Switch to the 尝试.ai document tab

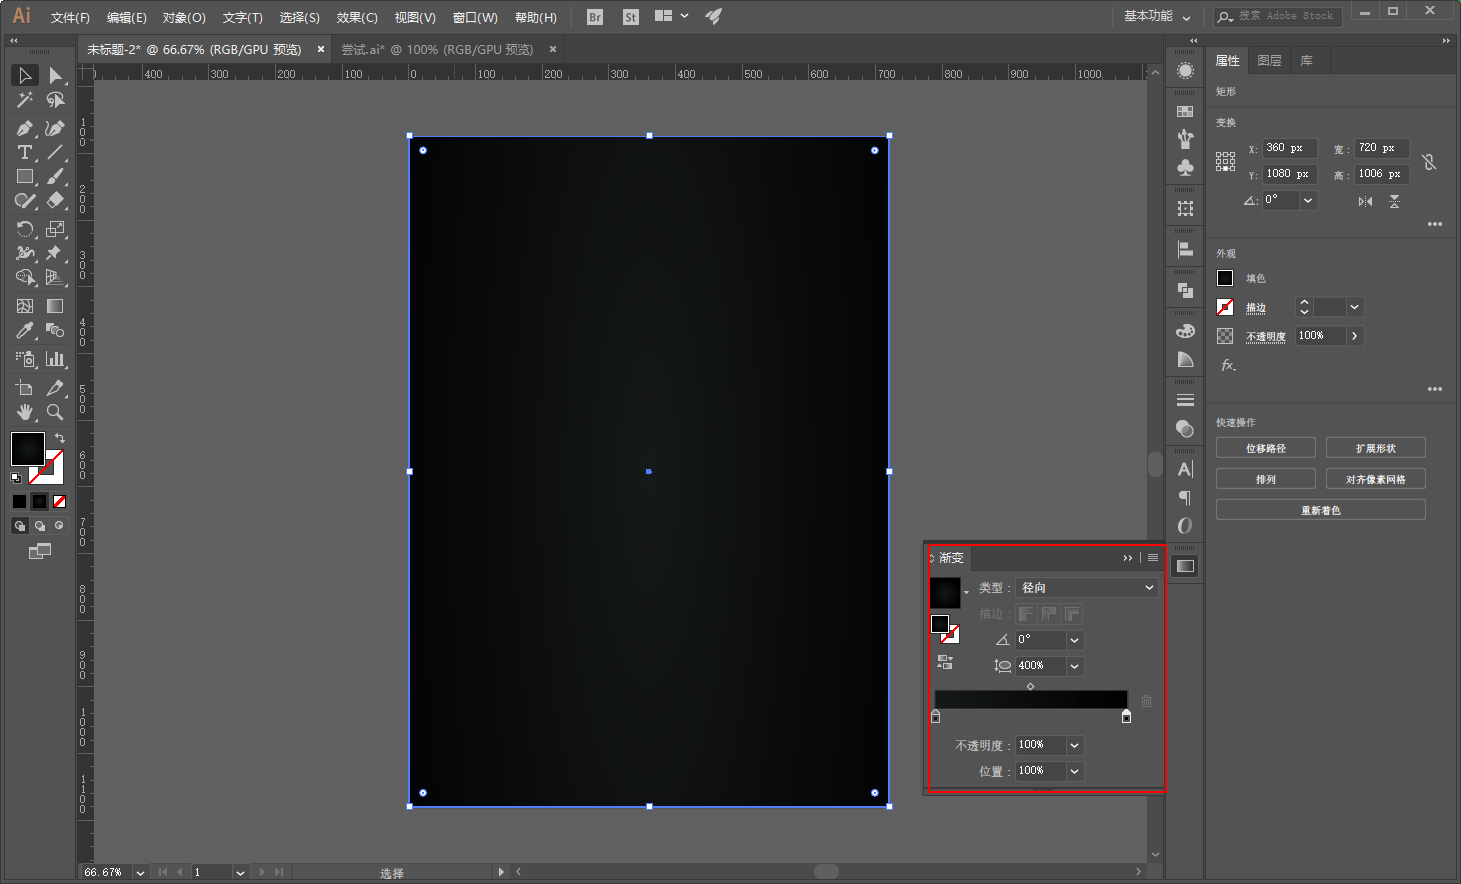click(437, 49)
